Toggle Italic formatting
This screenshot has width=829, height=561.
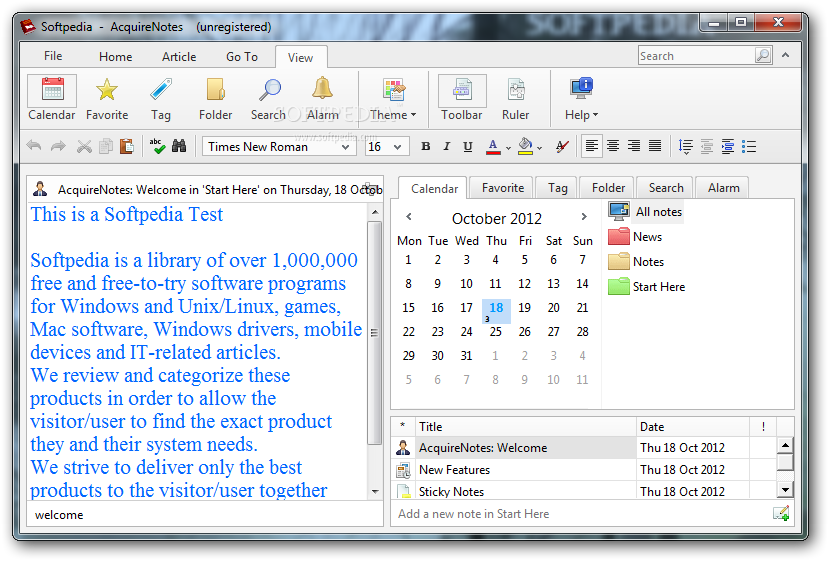tap(447, 146)
